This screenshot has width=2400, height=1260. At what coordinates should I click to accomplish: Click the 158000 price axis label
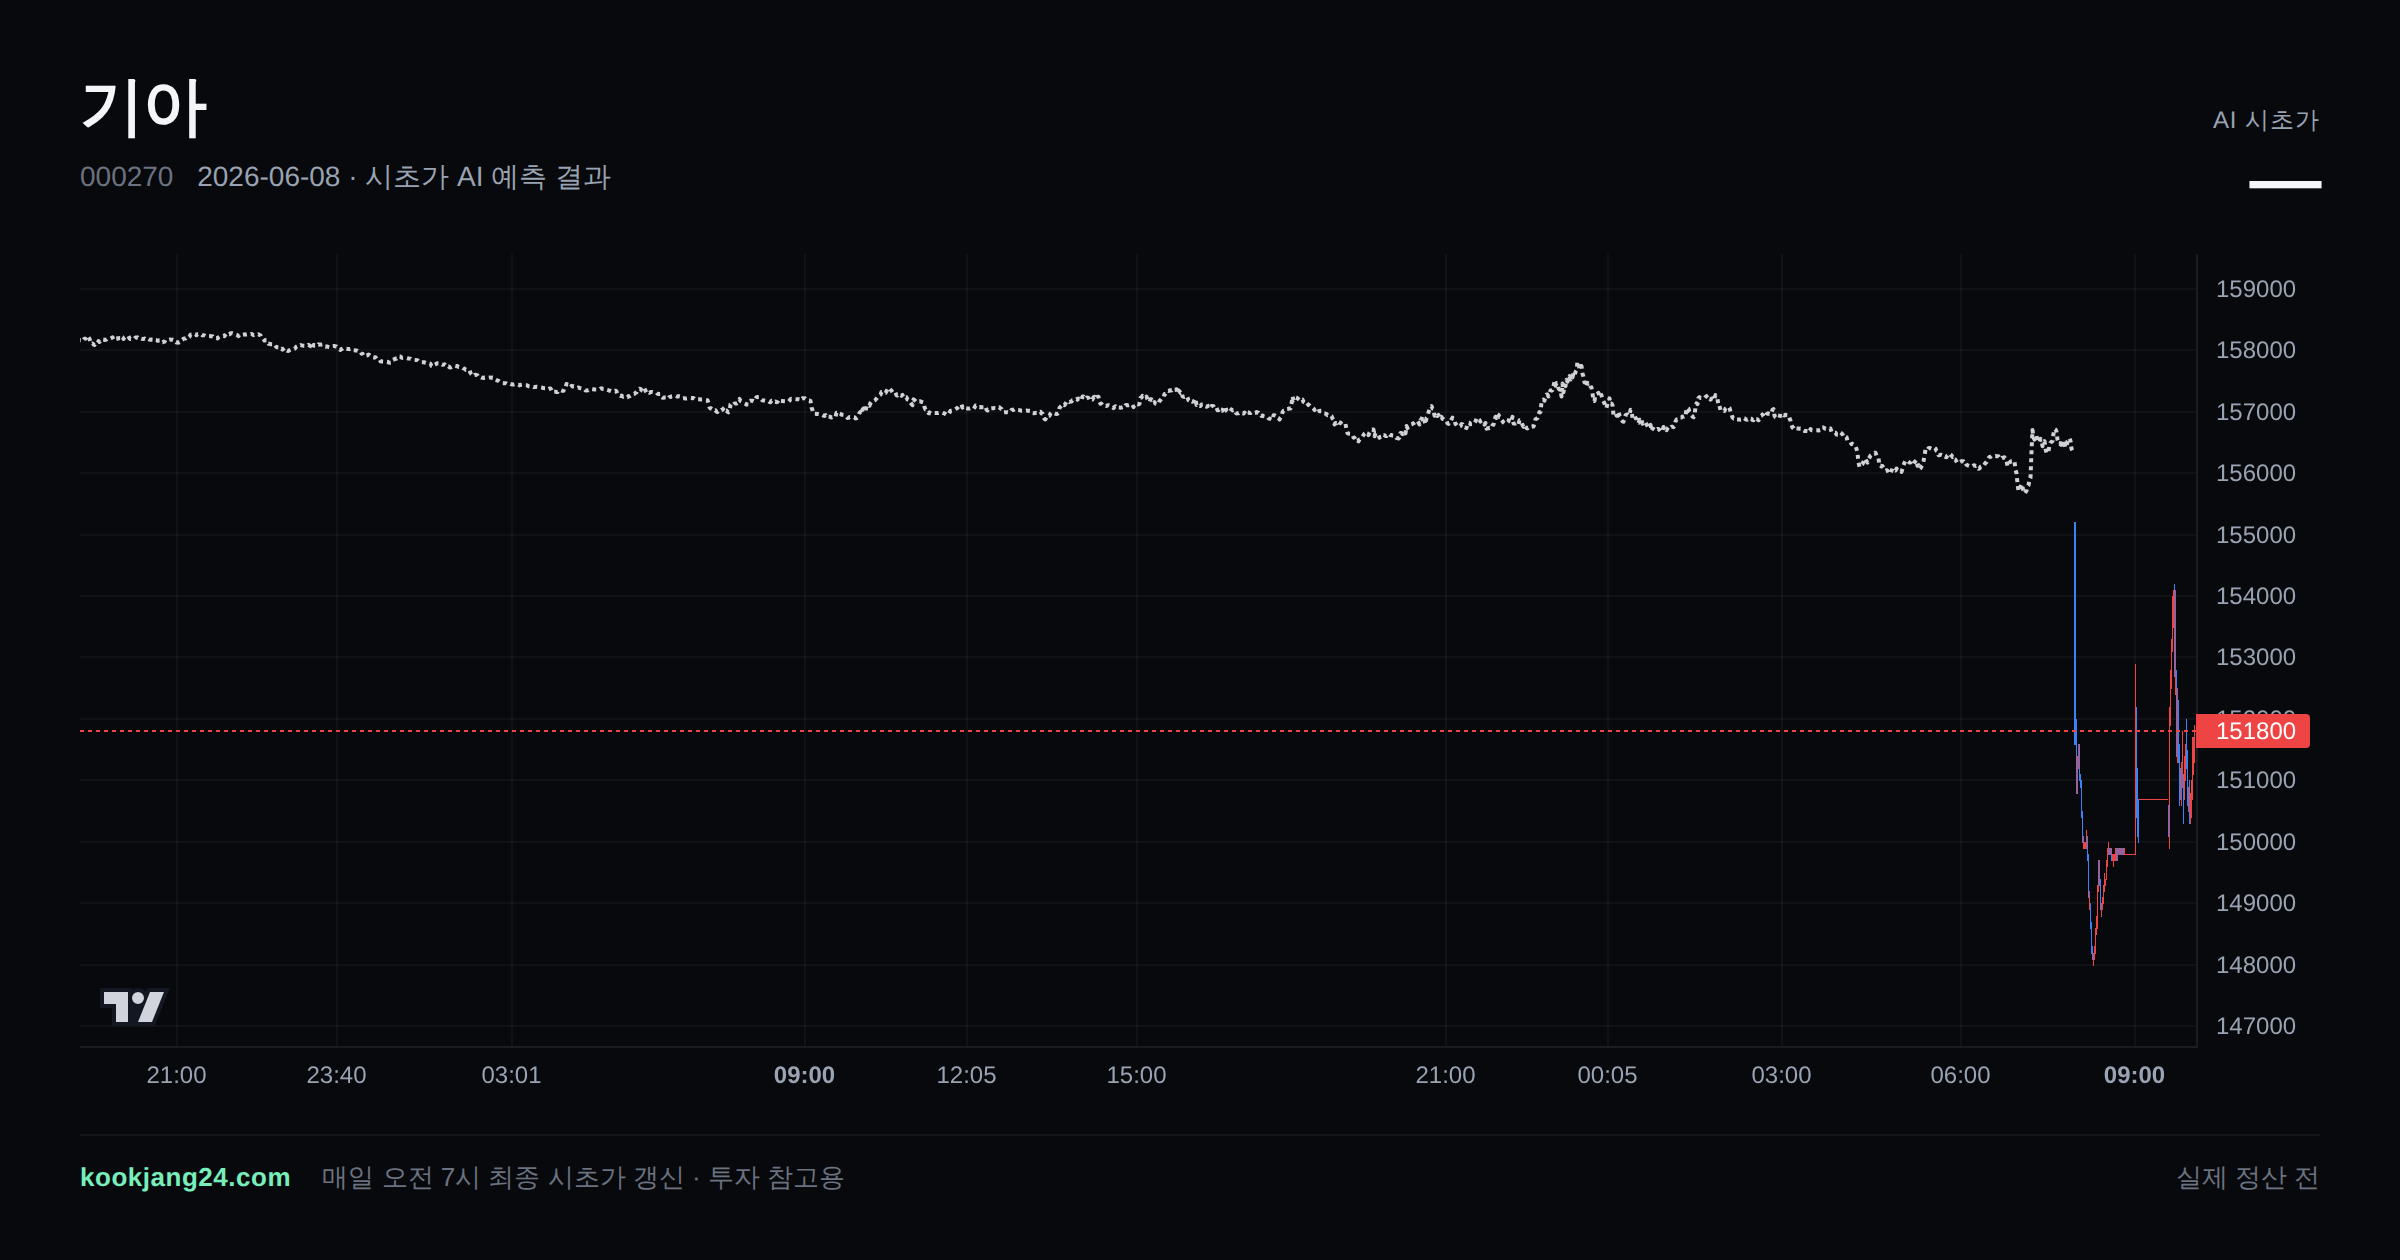pyautogui.click(x=2255, y=350)
